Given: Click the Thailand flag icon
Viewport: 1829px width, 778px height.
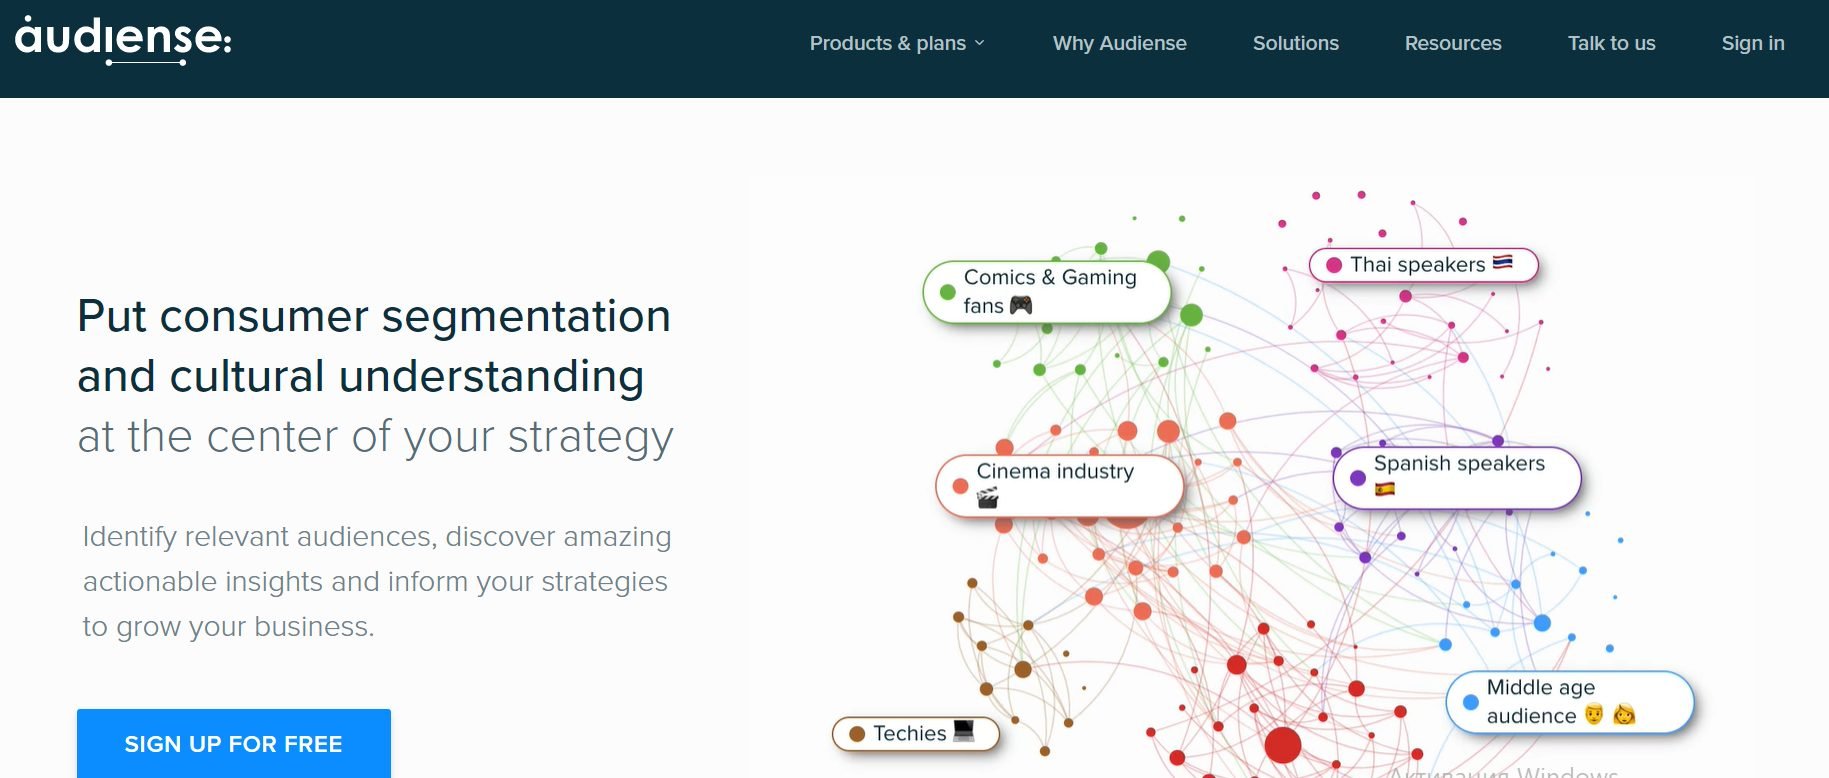Looking at the screenshot, I should click(x=1502, y=262).
